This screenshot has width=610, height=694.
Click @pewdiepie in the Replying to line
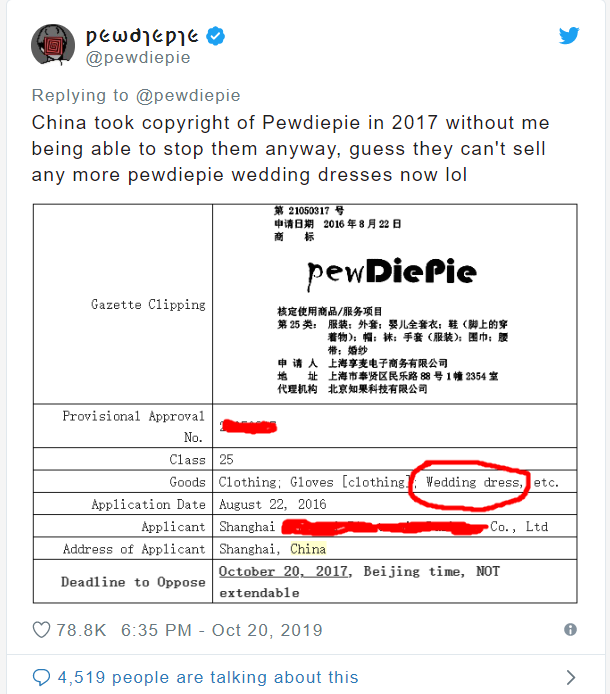click(x=188, y=96)
